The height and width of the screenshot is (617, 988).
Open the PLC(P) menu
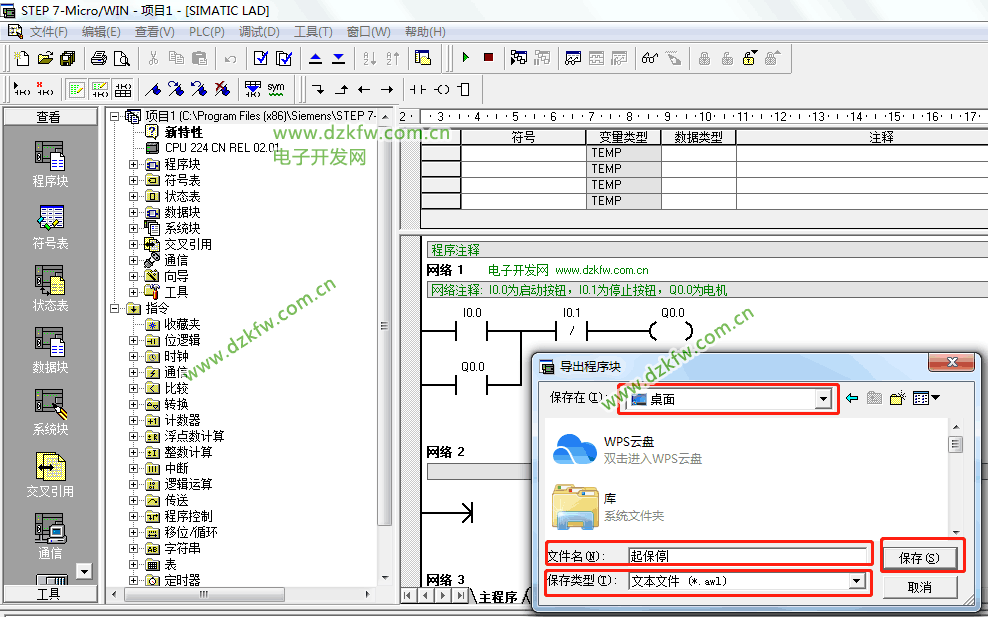pyautogui.click(x=206, y=32)
